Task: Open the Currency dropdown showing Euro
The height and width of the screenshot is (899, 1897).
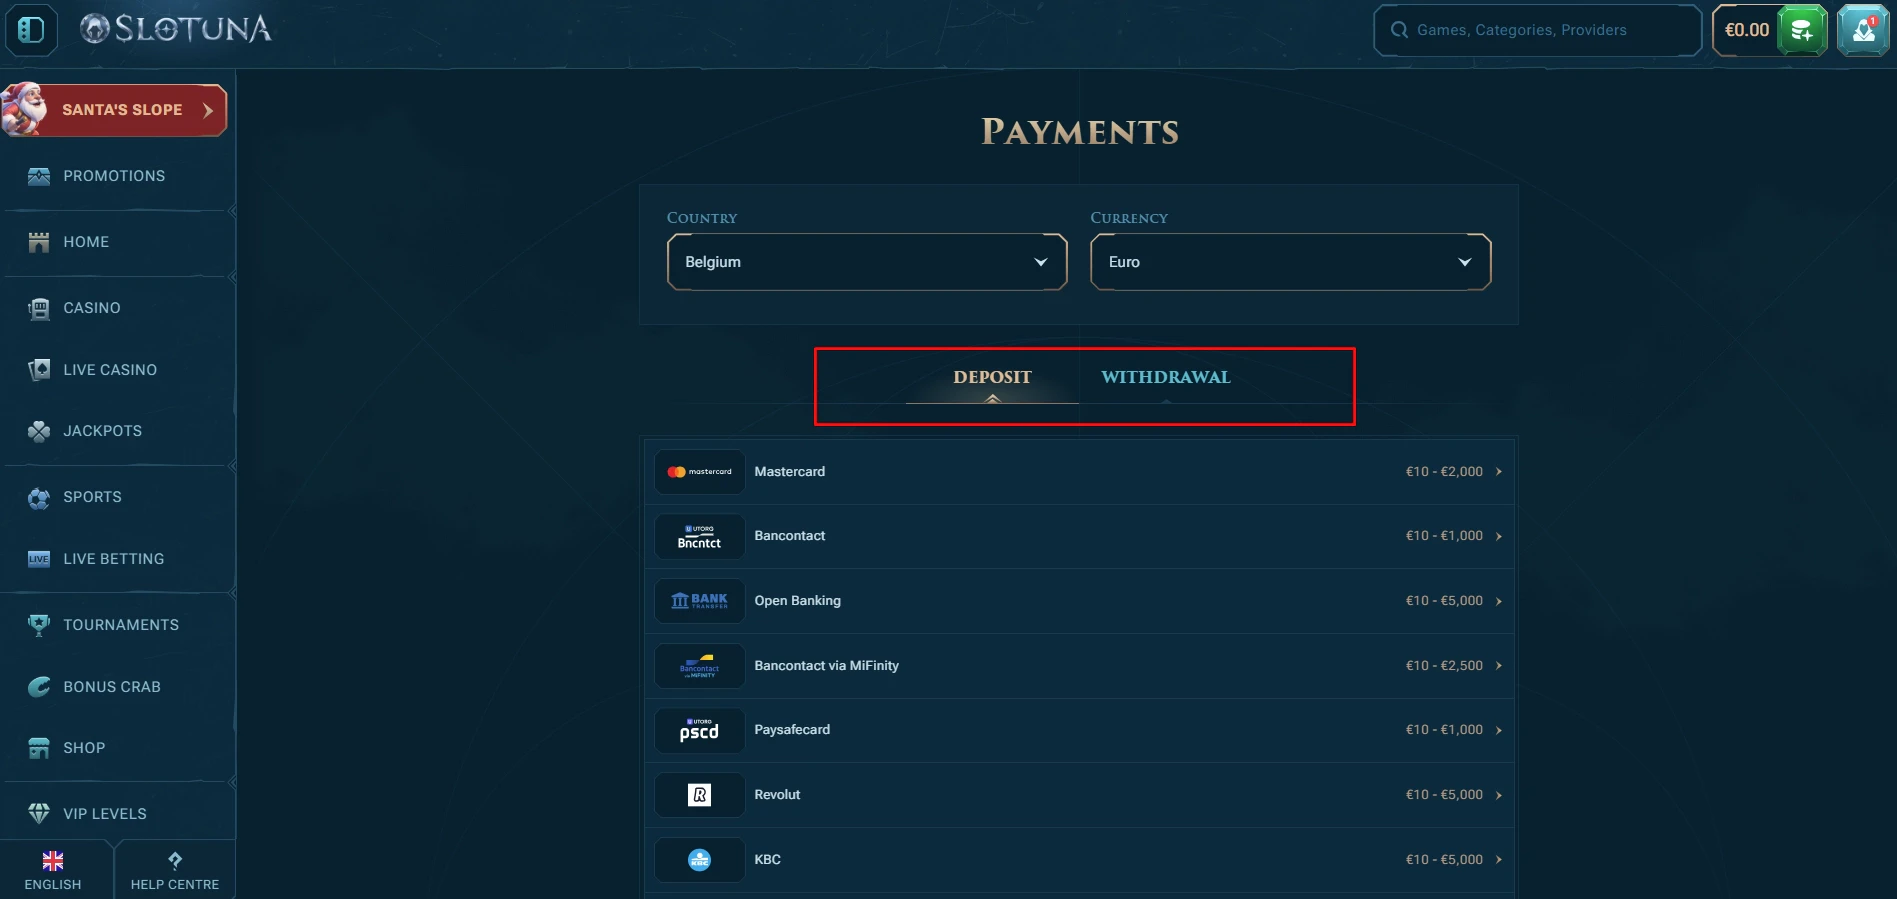Action: [x=1290, y=262]
